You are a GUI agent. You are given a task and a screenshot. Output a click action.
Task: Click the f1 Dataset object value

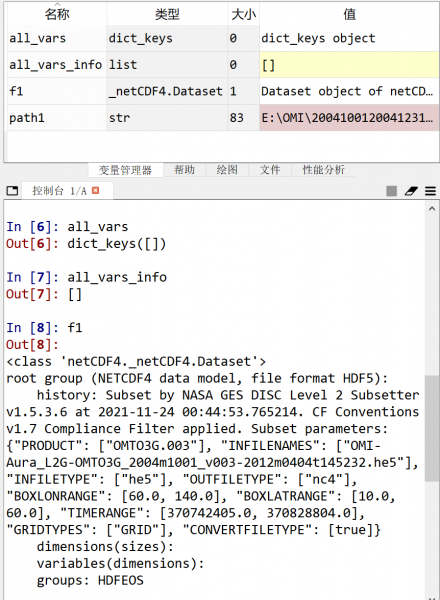pos(349,91)
